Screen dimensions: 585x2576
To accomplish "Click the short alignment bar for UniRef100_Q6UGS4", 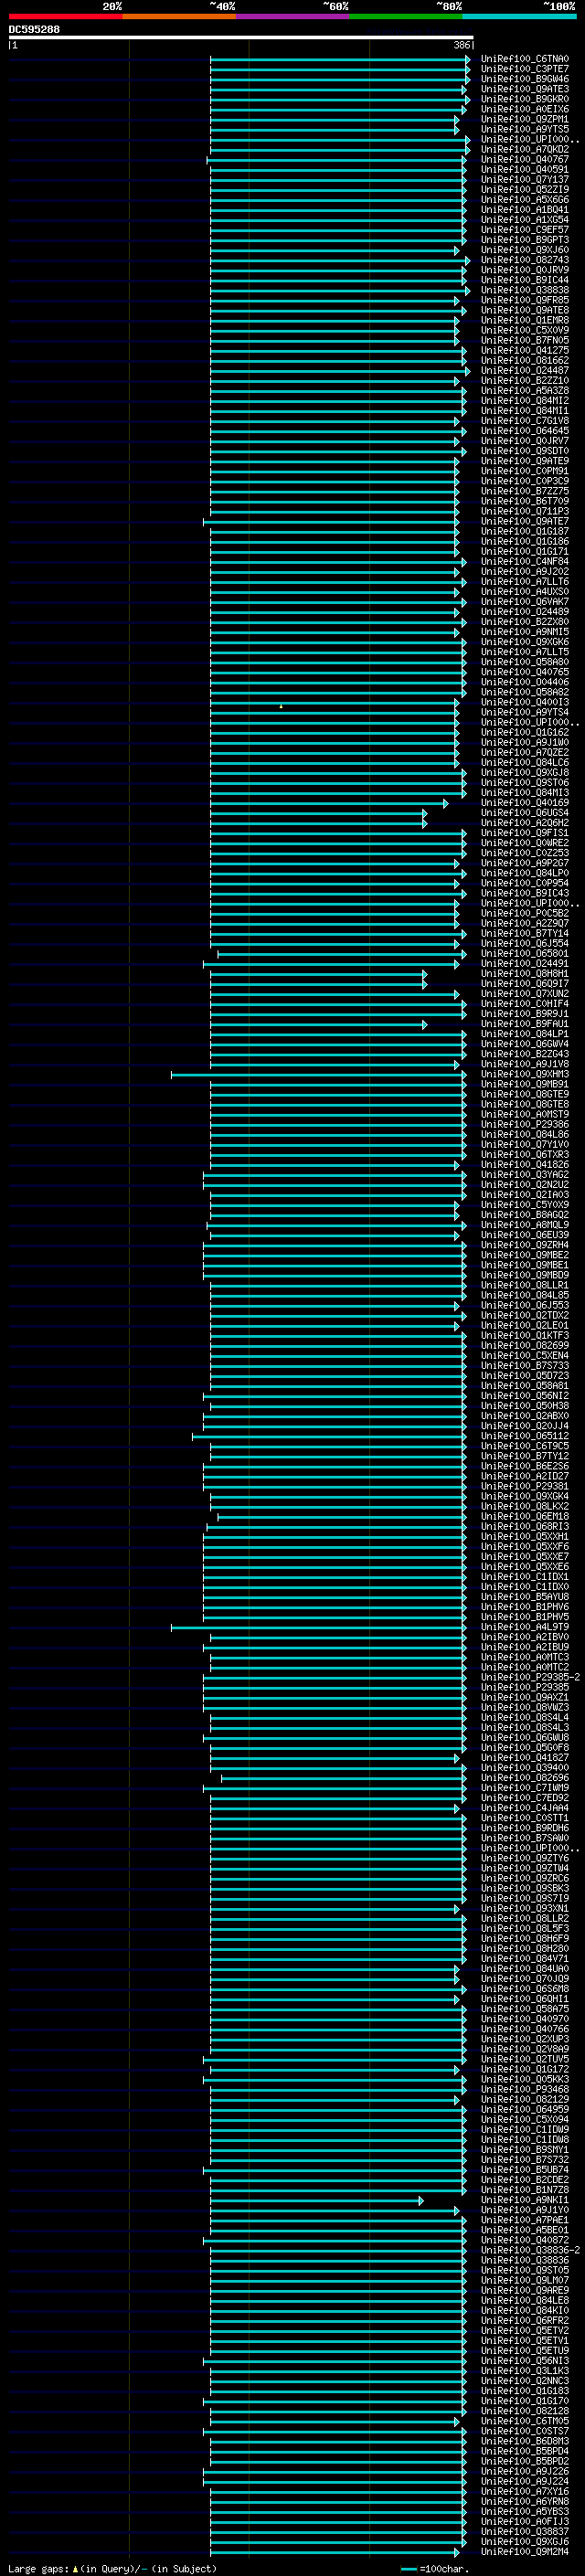I will pos(318,813).
